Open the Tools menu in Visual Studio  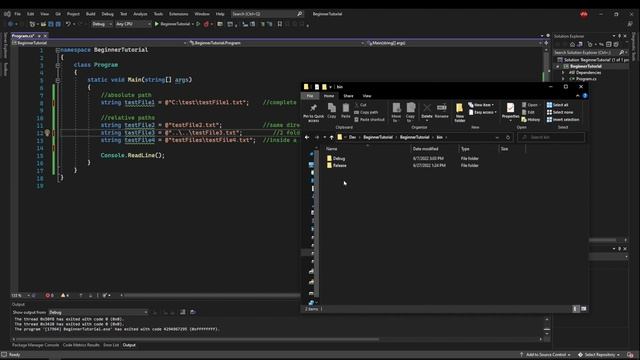coord(158,14)
